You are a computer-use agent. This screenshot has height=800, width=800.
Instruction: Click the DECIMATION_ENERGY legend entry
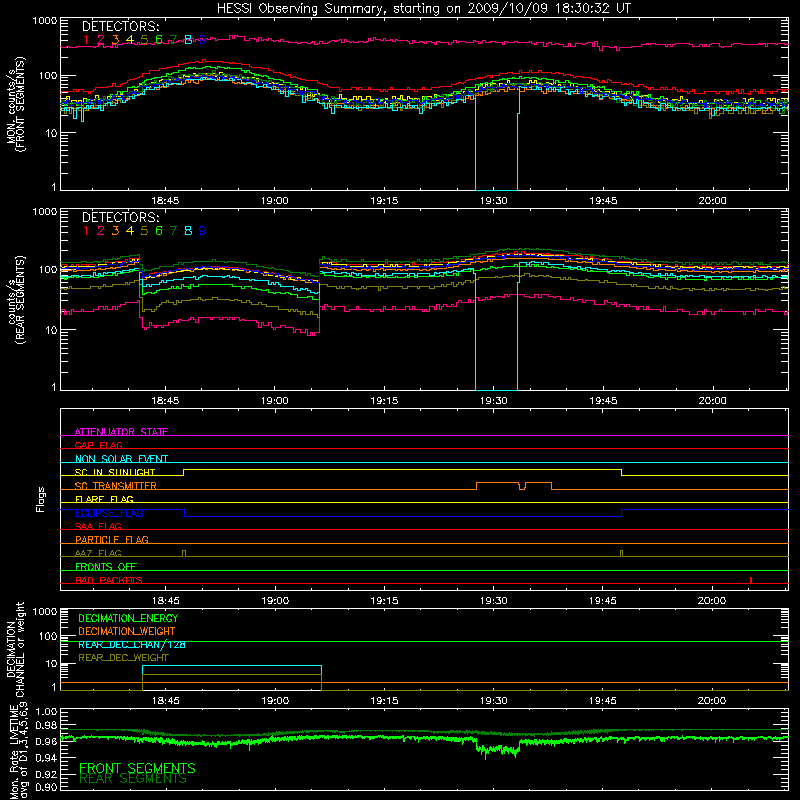128,618
